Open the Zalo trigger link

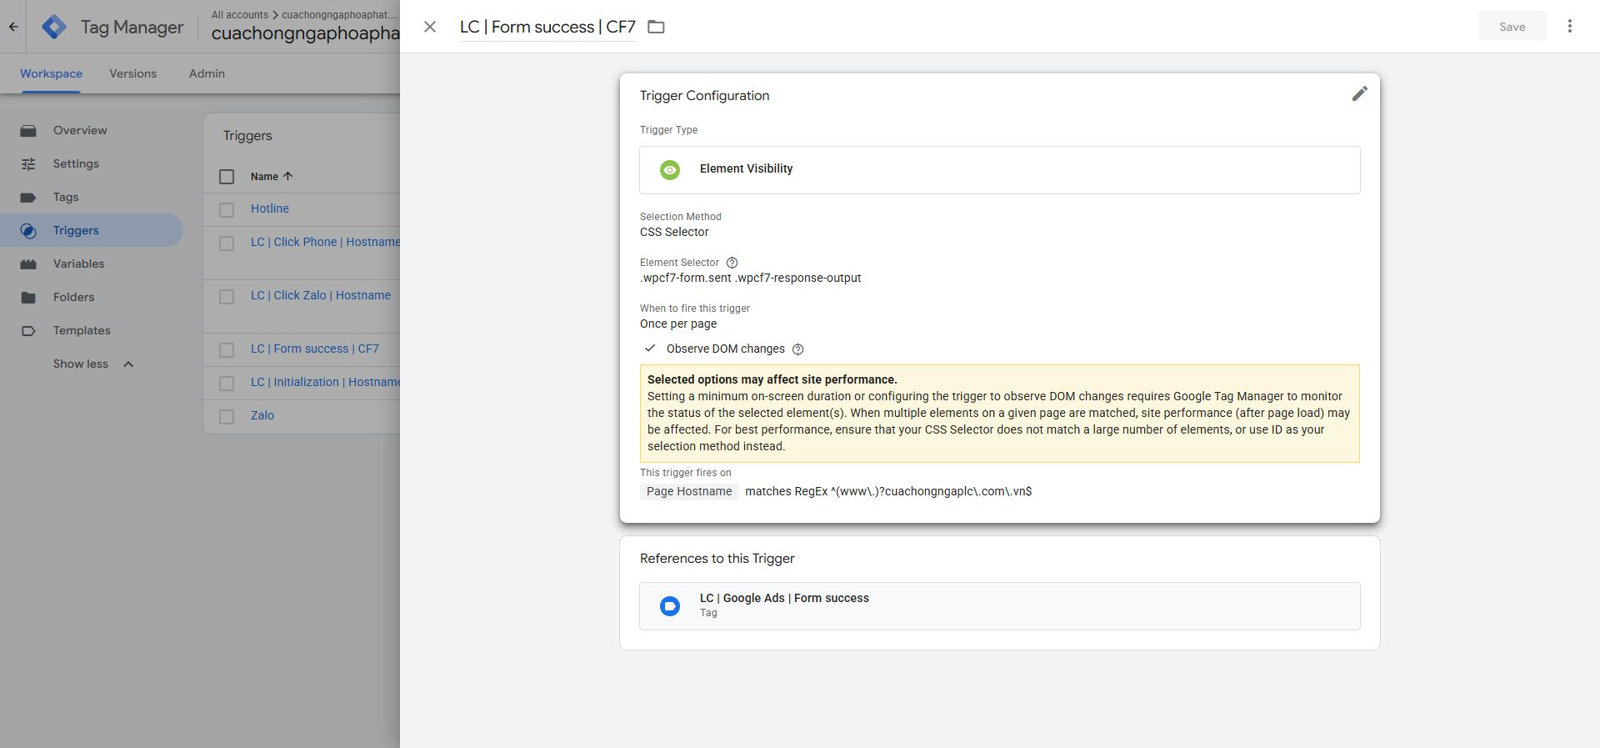[x=262, y=416]
